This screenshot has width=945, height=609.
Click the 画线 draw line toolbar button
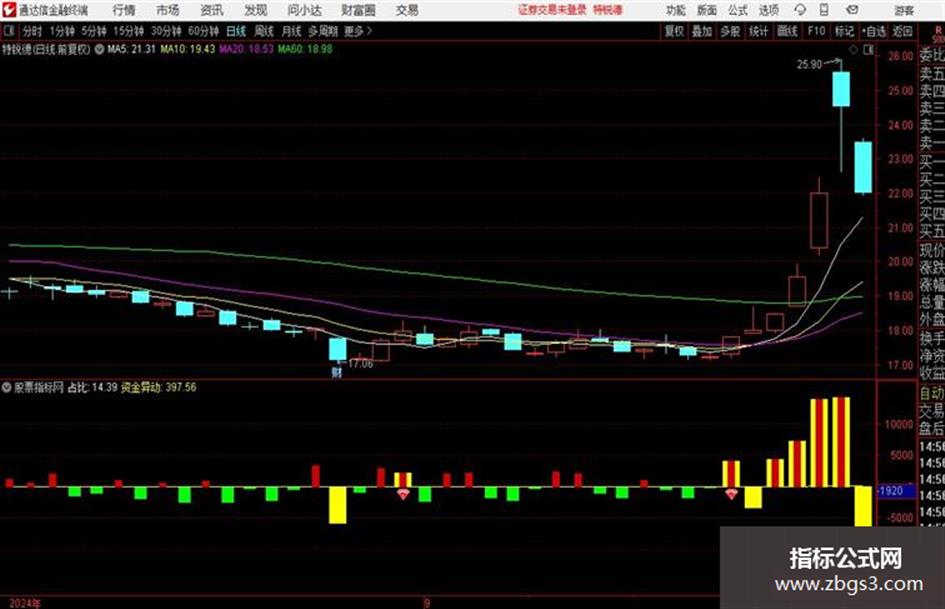[787, 31]
